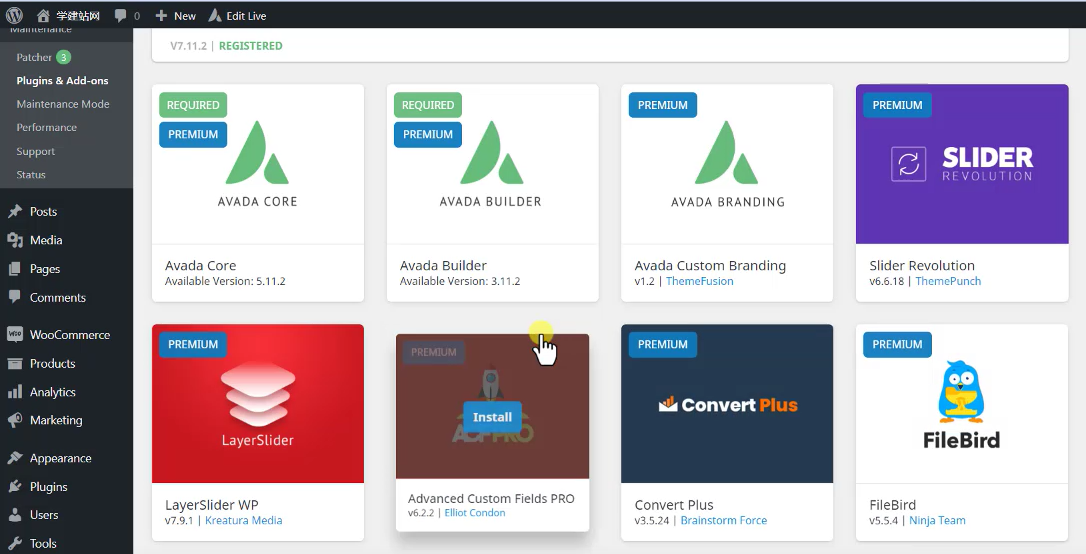Click the Posts pushpin icon in sidebar
The image size is (1086, 554).
(x=15, y=212)
